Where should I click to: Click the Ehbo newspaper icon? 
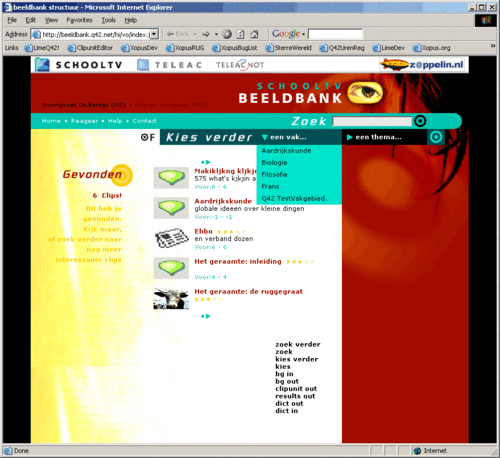tap(171, 238)
